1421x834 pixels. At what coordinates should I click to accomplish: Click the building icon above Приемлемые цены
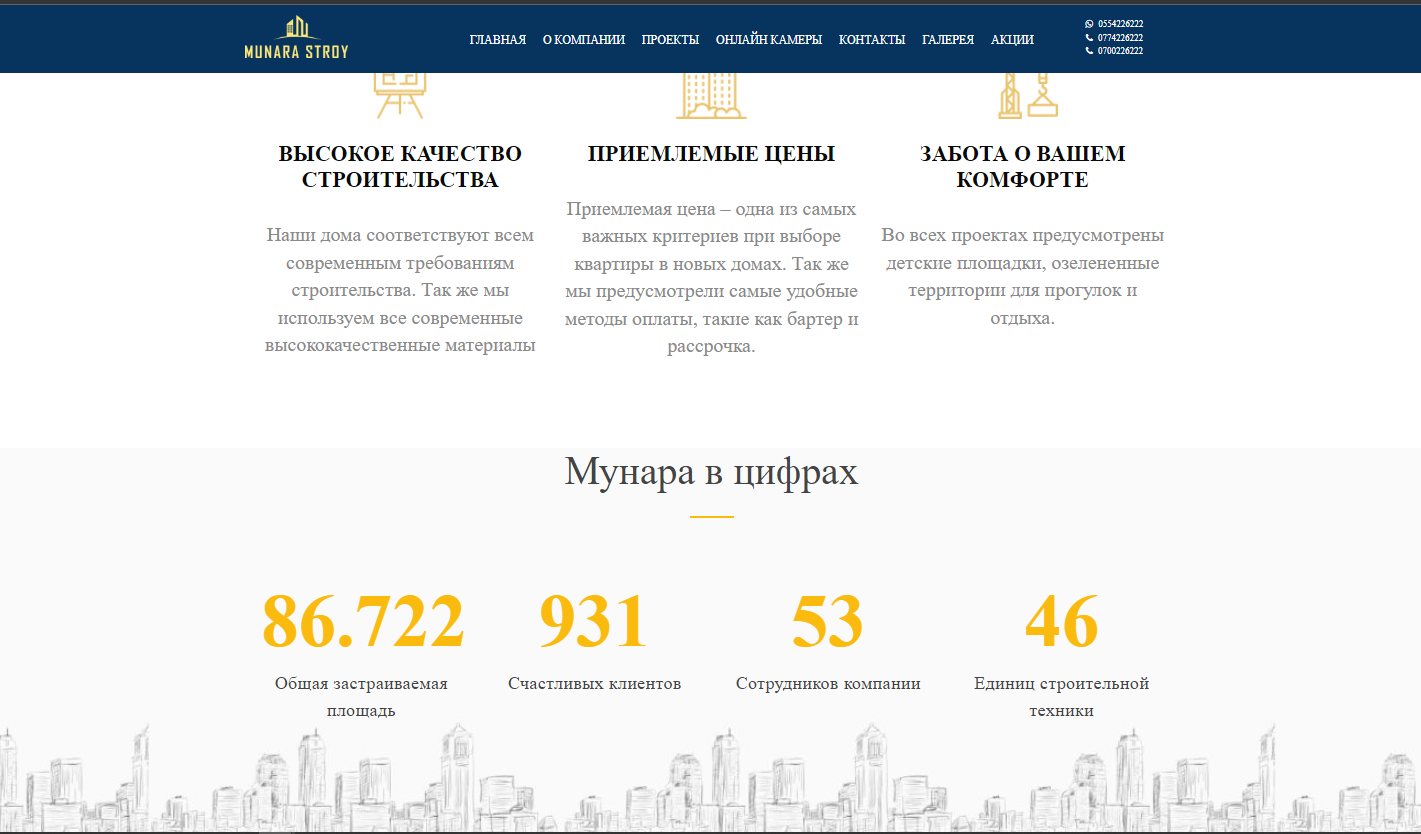coord(711,95)
